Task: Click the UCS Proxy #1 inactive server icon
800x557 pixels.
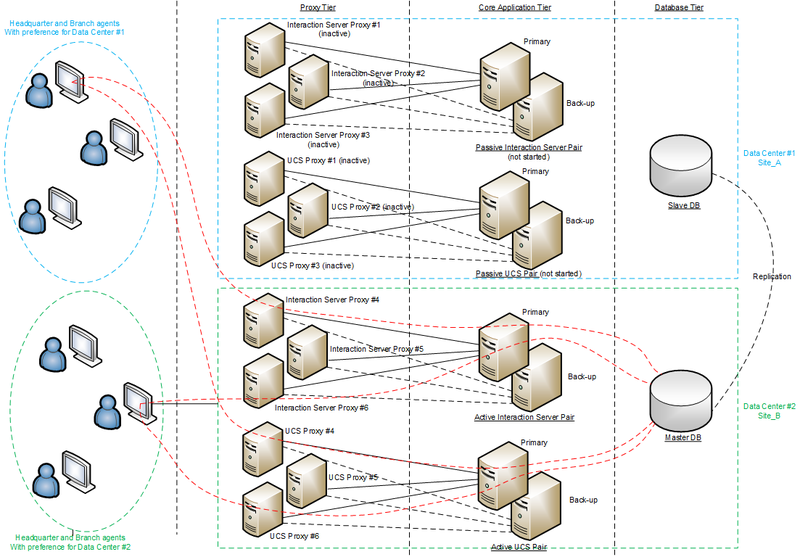Action: (264, 179)
